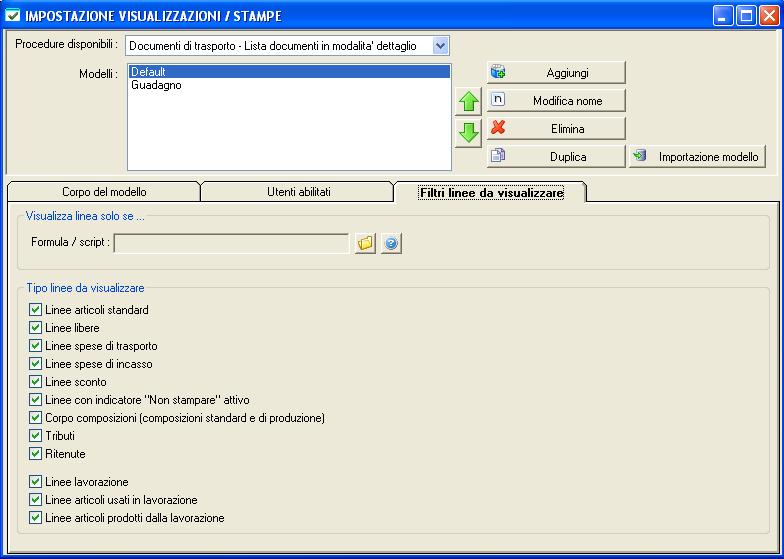
Task: Toggle Linee con indicatore Non stampare checkbox
Action: click(x=35, y=400)
